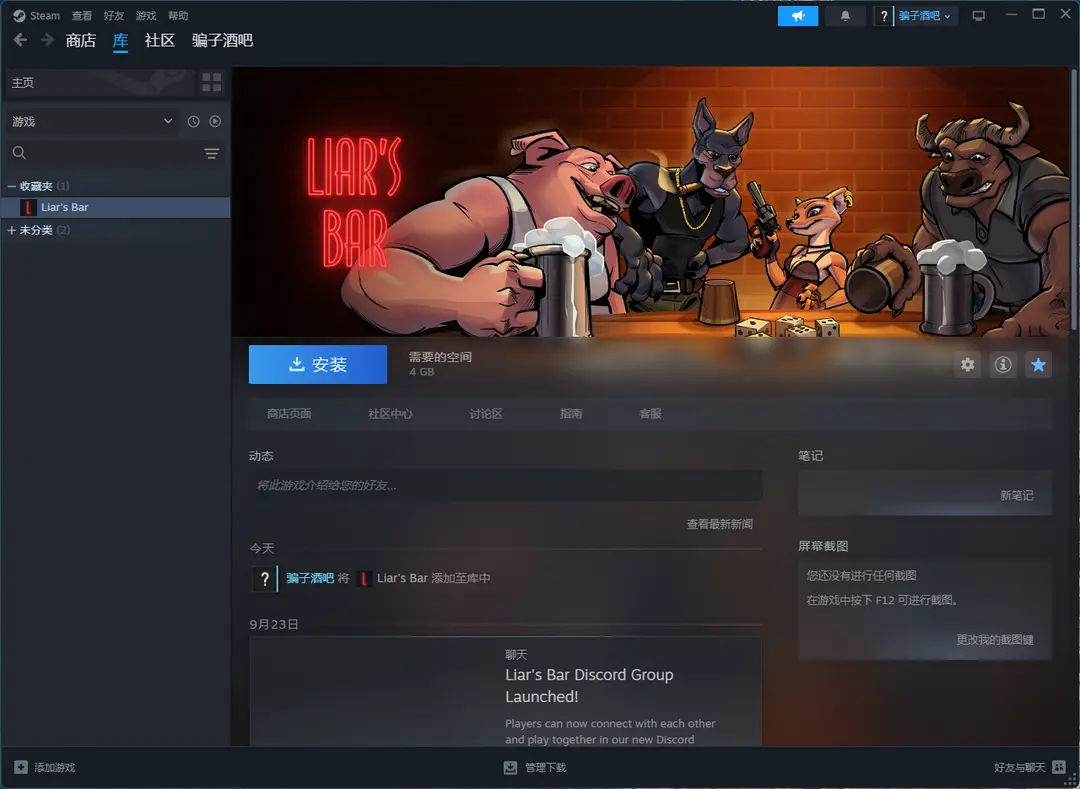The width and height of the screenshot is (1080, 789).
Task: Open the 指南 link
Action: pos(571,414)
